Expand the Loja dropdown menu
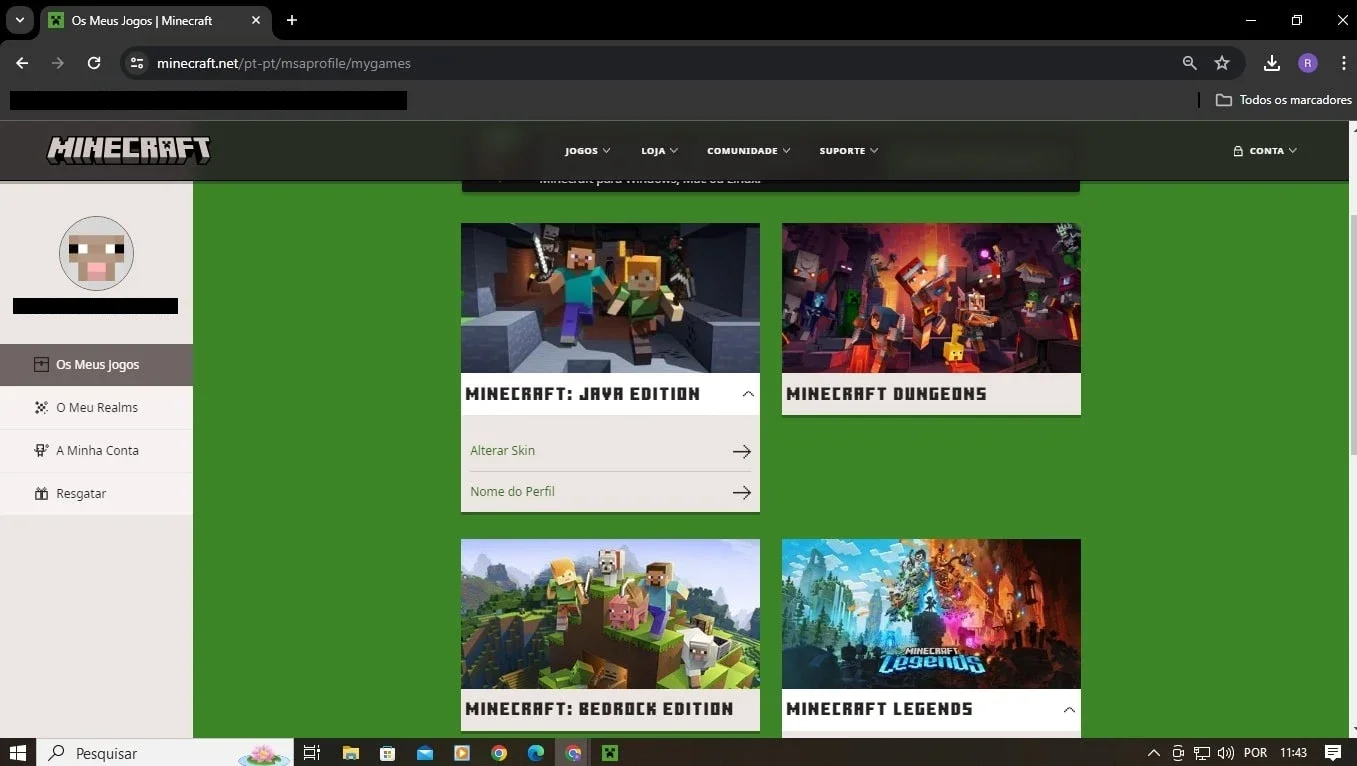Screen dimensions: 1357x766 (x=659, y=151)
